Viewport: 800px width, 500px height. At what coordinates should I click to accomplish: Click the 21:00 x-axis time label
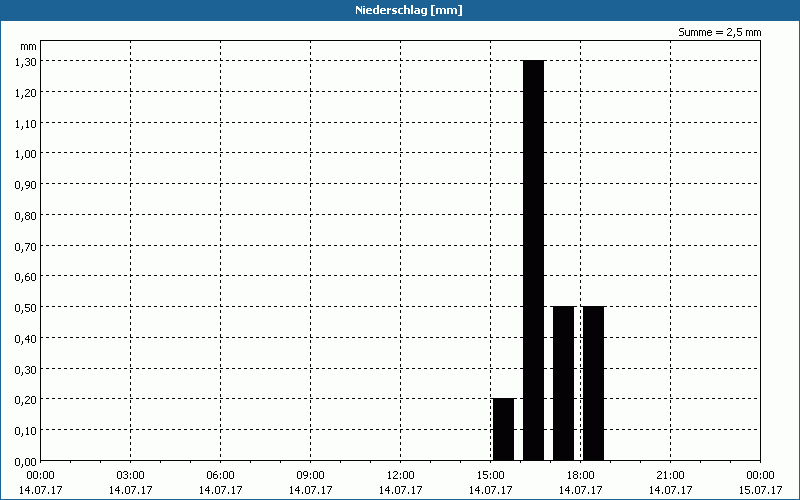click(670, 476)
